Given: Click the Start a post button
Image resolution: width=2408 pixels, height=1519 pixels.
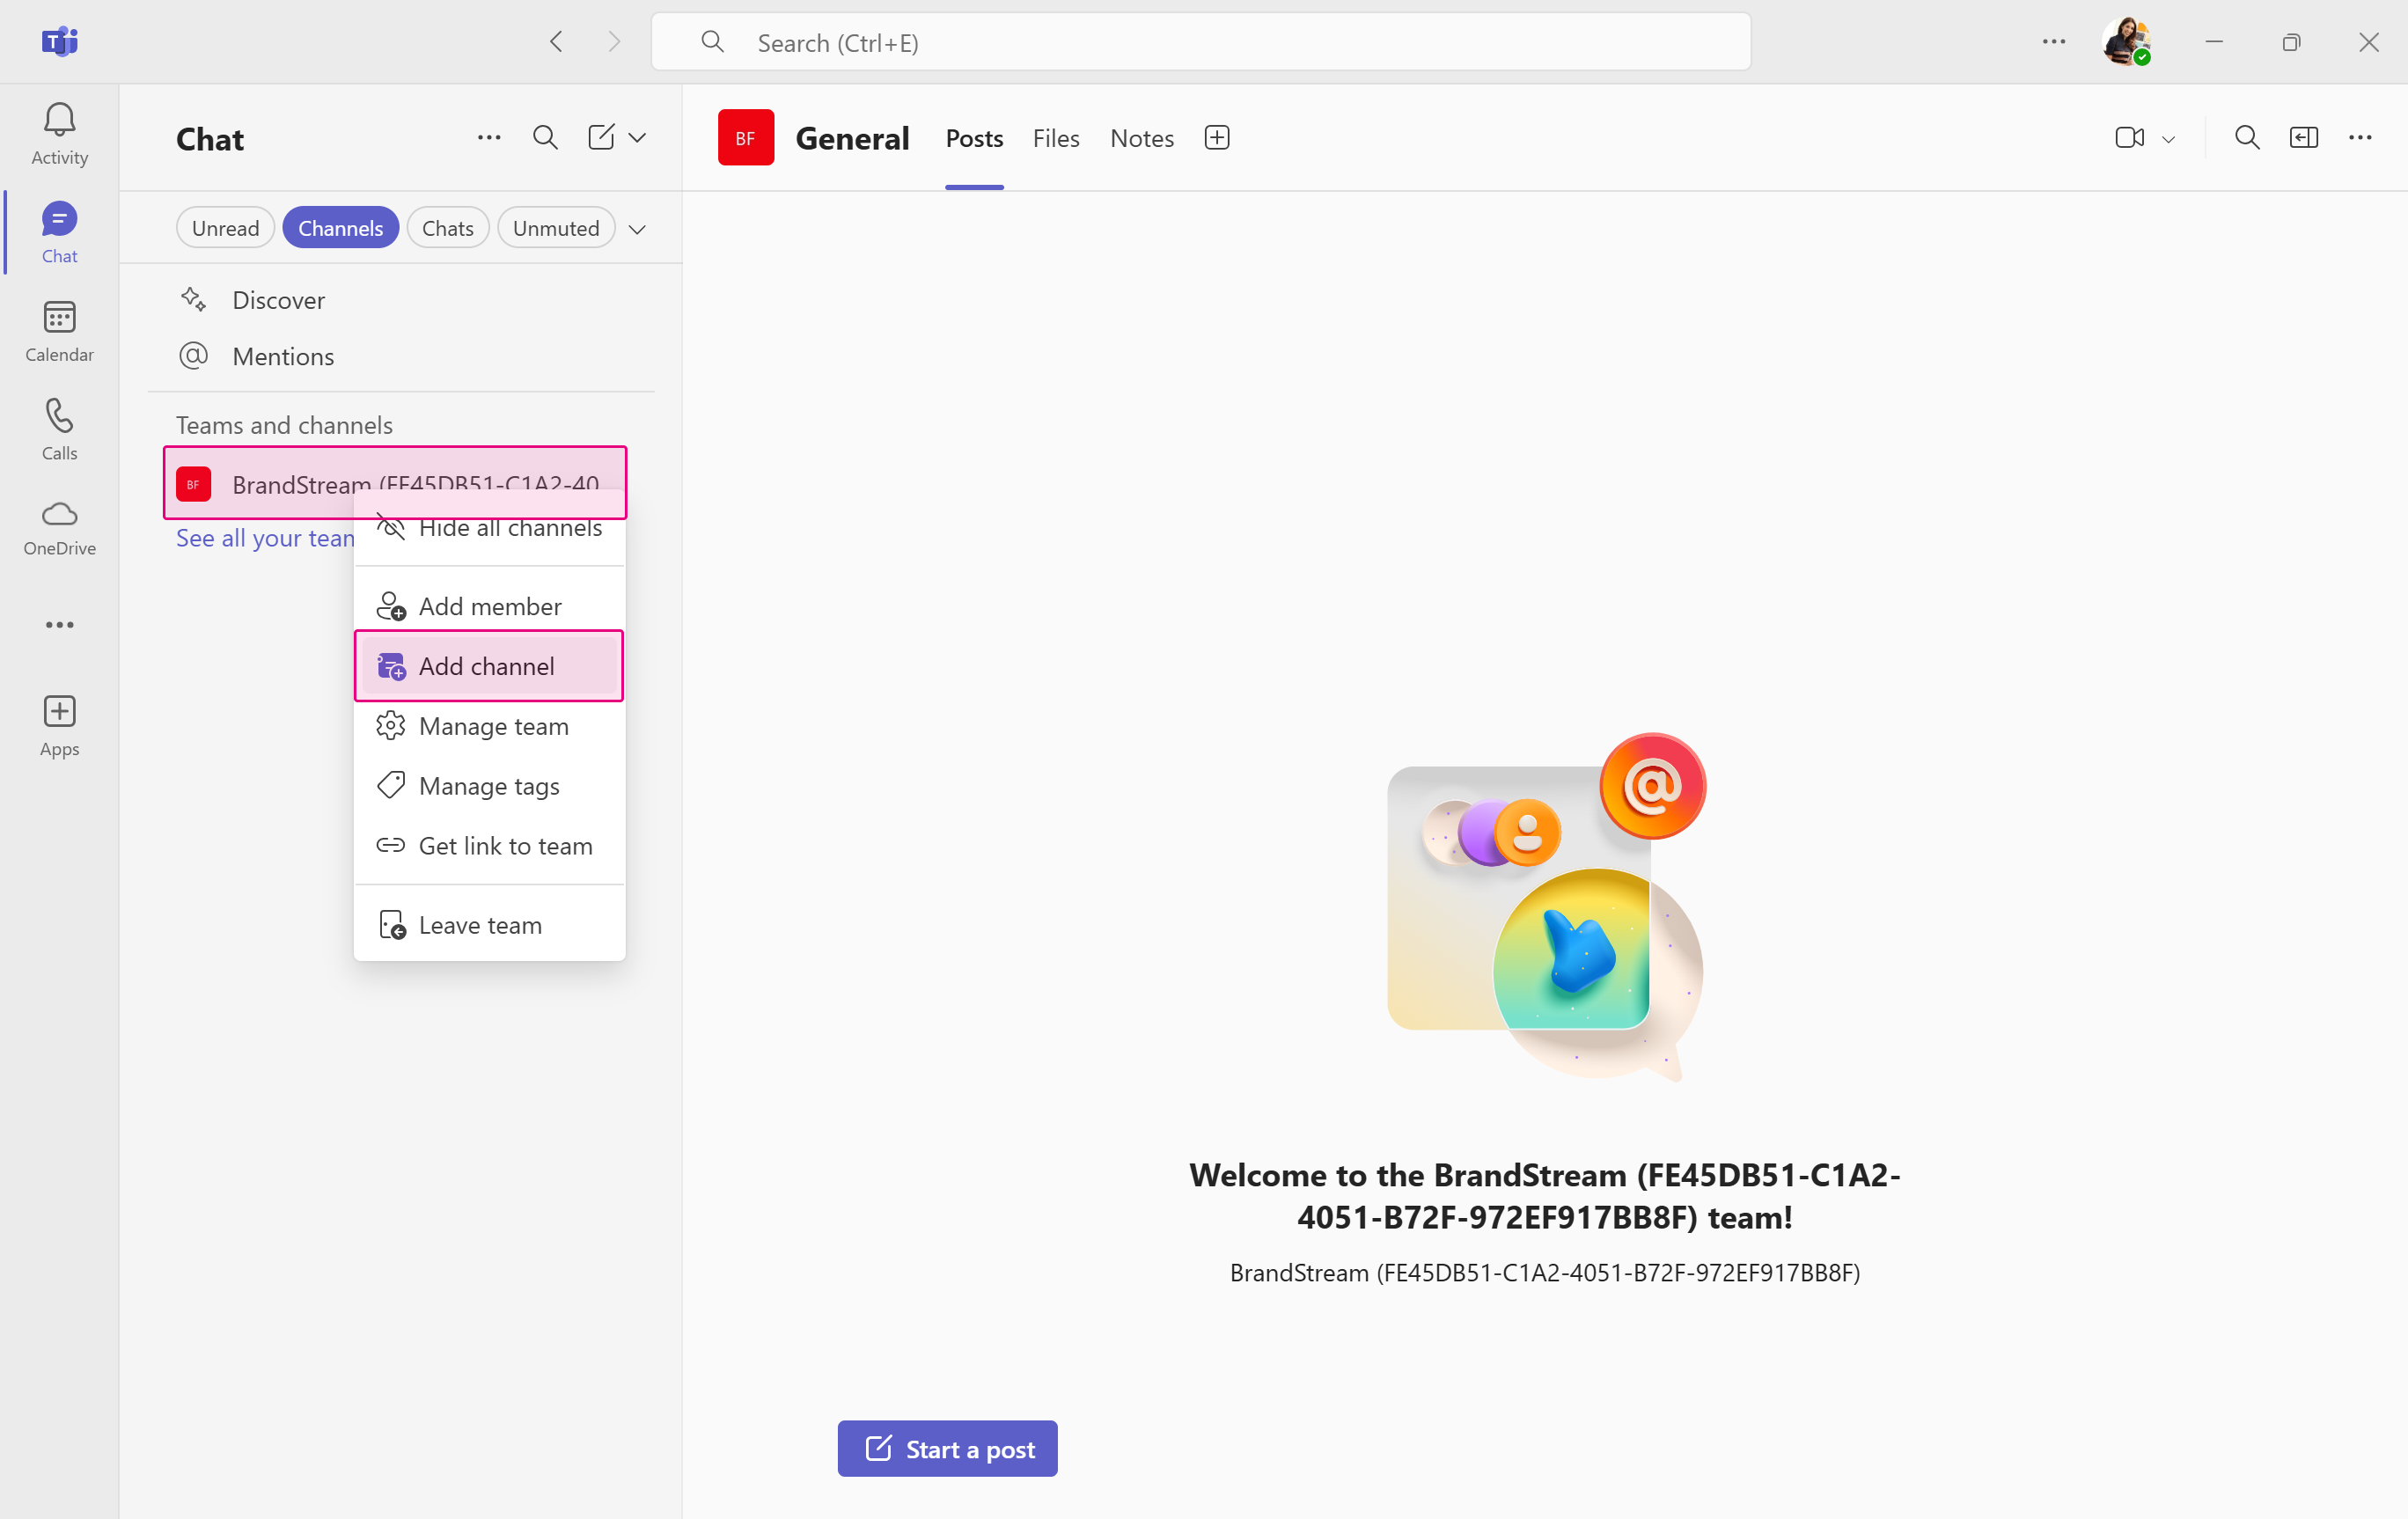Looking at the screenshot, I should (x=947, y=1448).
